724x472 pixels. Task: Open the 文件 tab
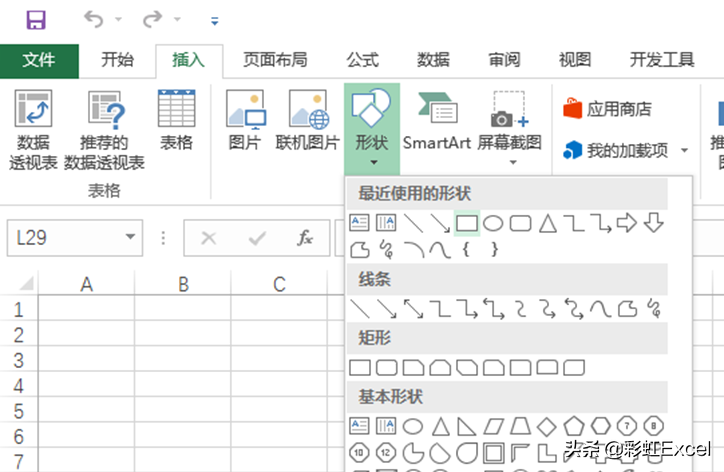[x=39, y=61]
